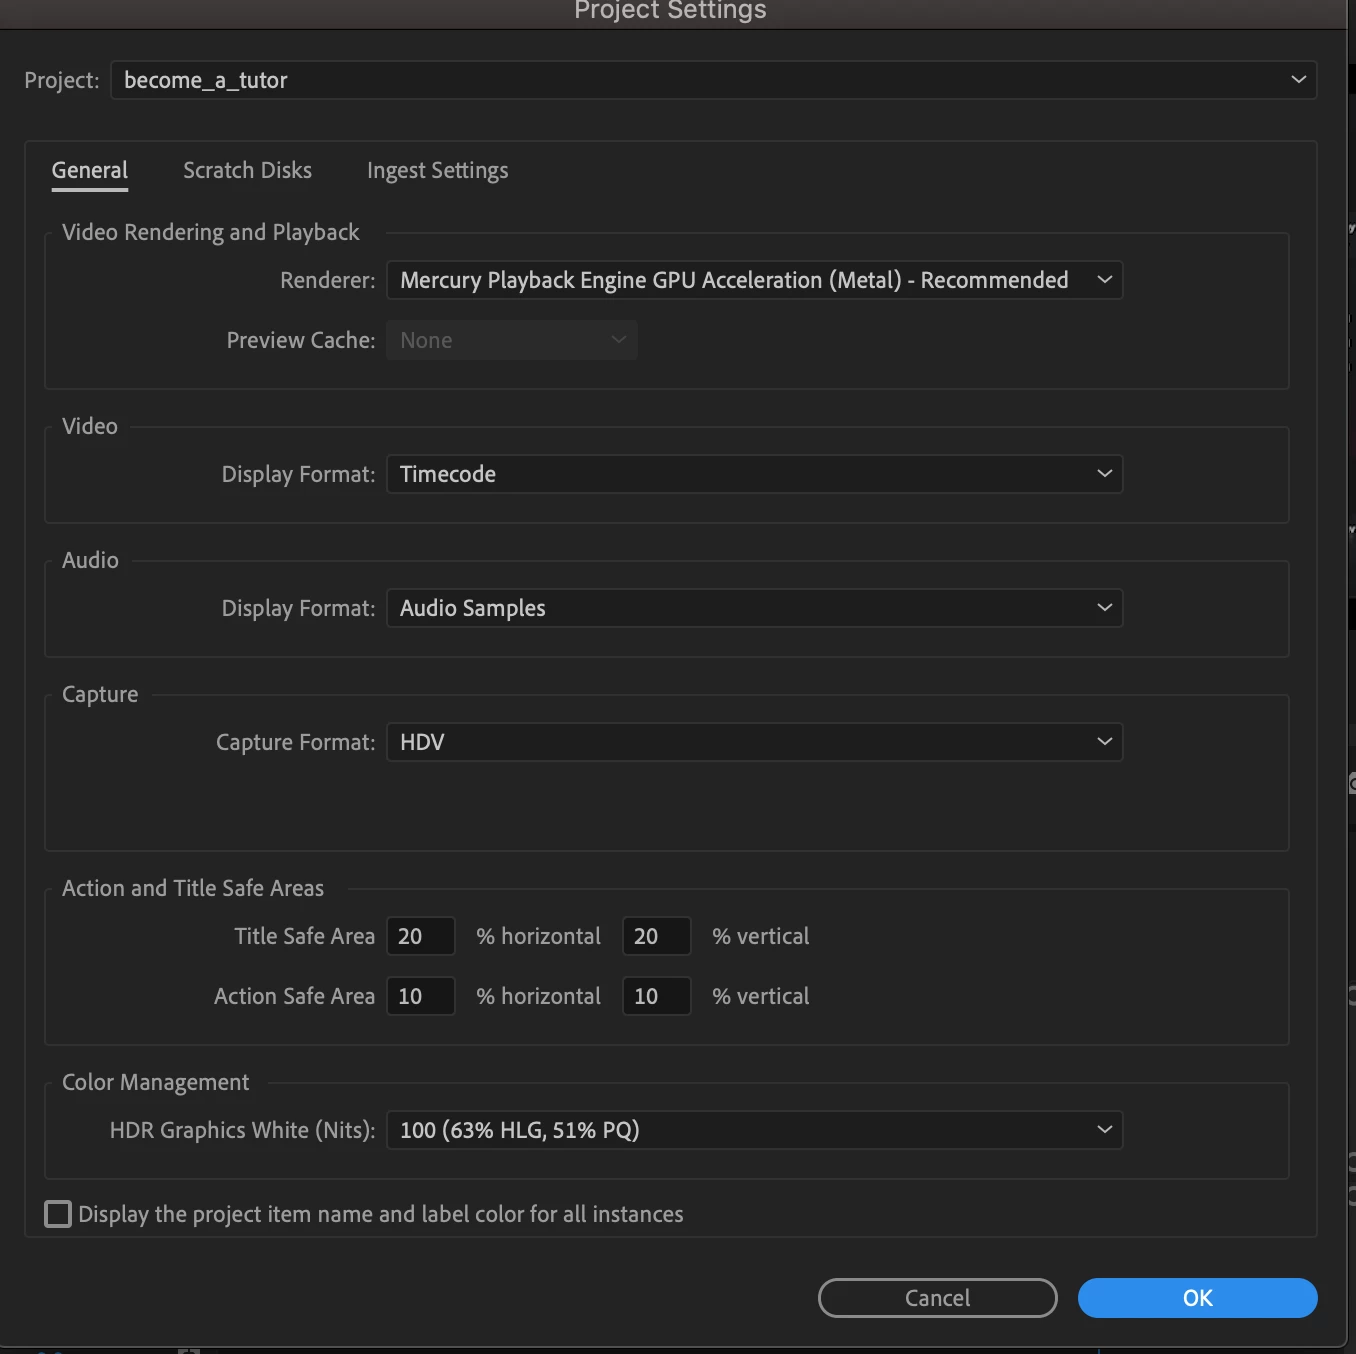The height and width of the screenshot is (1354, 1356).
Task: Switch to the Scratch Disks tab
Action: 247,171
